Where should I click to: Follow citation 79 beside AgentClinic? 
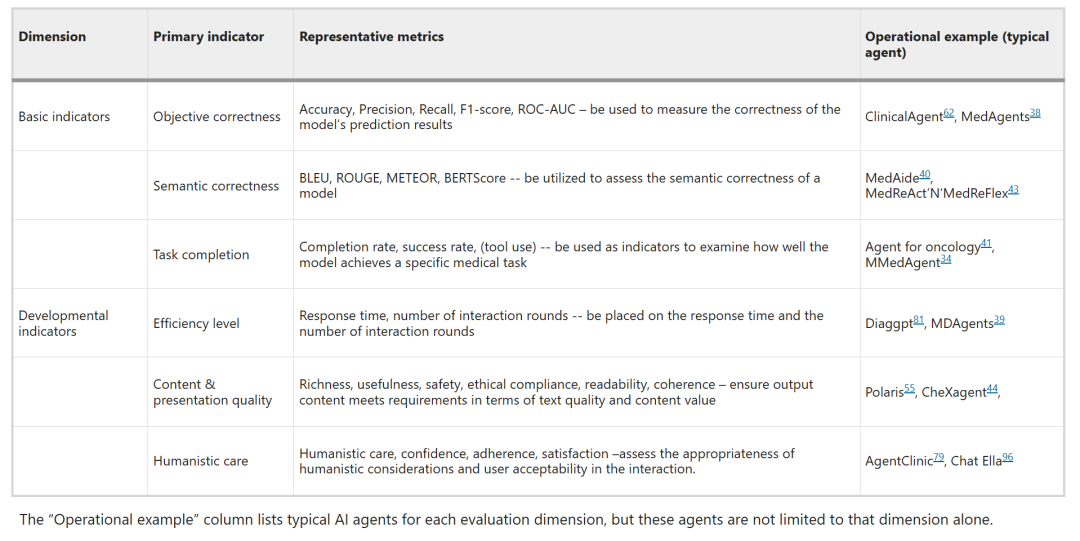click(939, 458)
